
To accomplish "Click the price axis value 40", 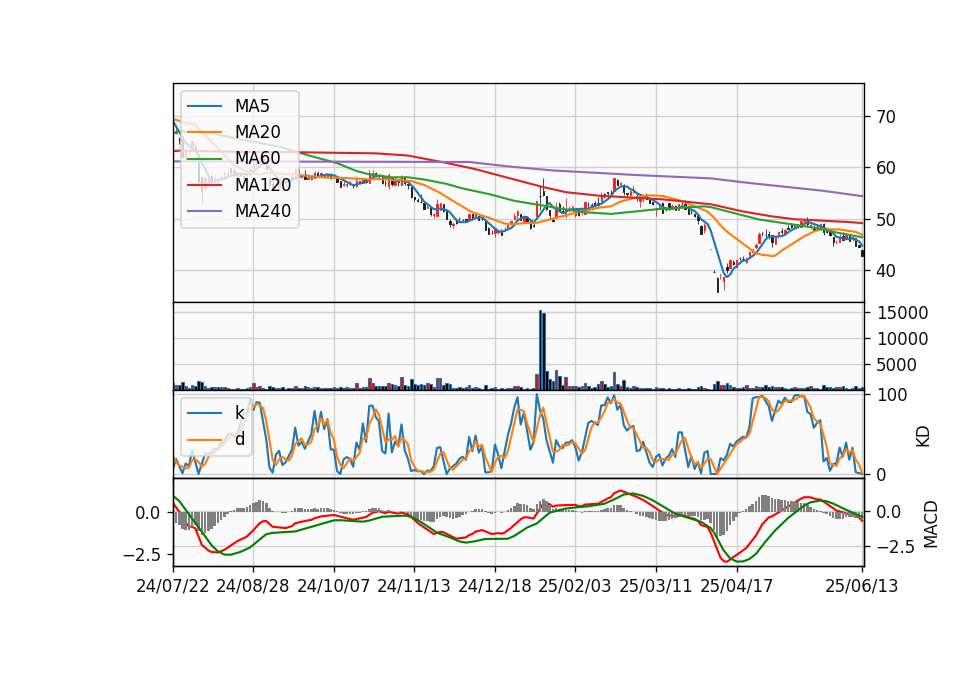I will point(886,271).
